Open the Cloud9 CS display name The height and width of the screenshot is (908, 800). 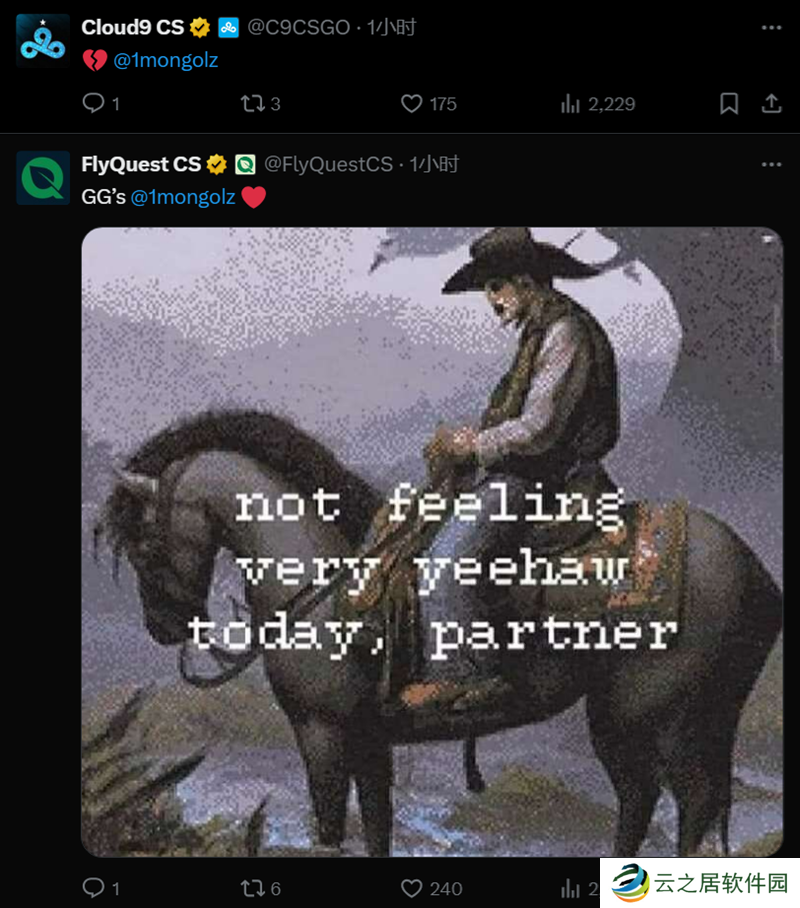[133, 27]
